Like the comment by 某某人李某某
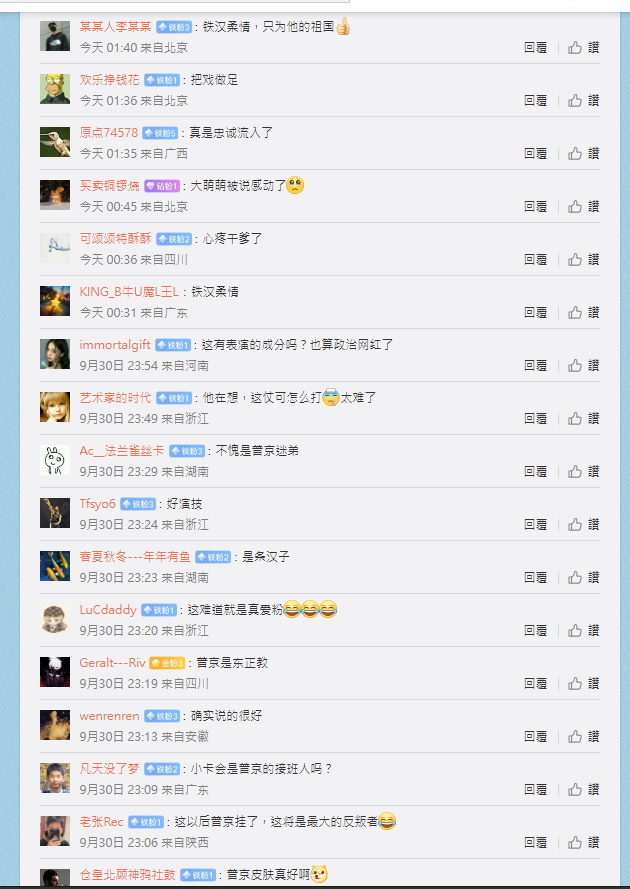This screenshot has height=889, width=630. click(x=584, y=48)
